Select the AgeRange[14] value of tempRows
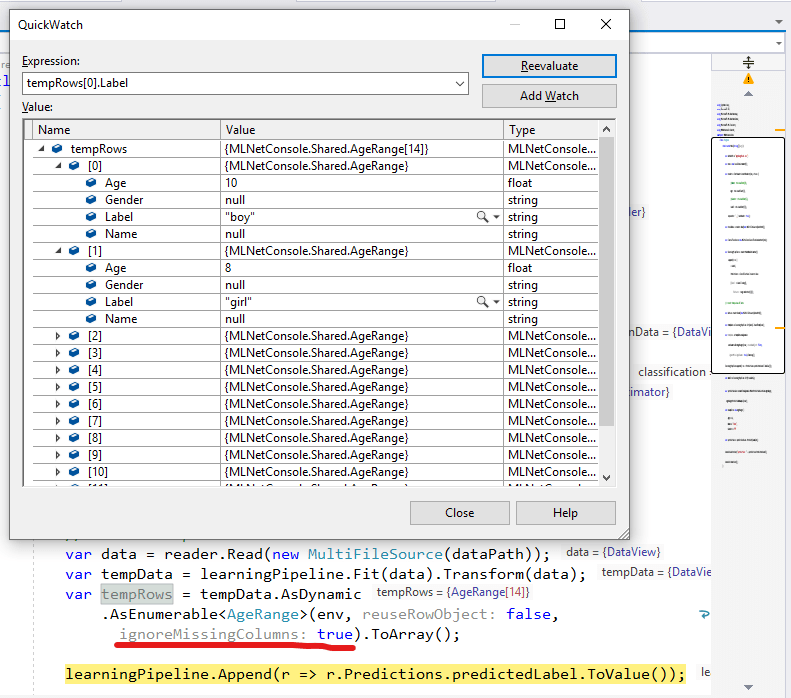 click(326, 149)
